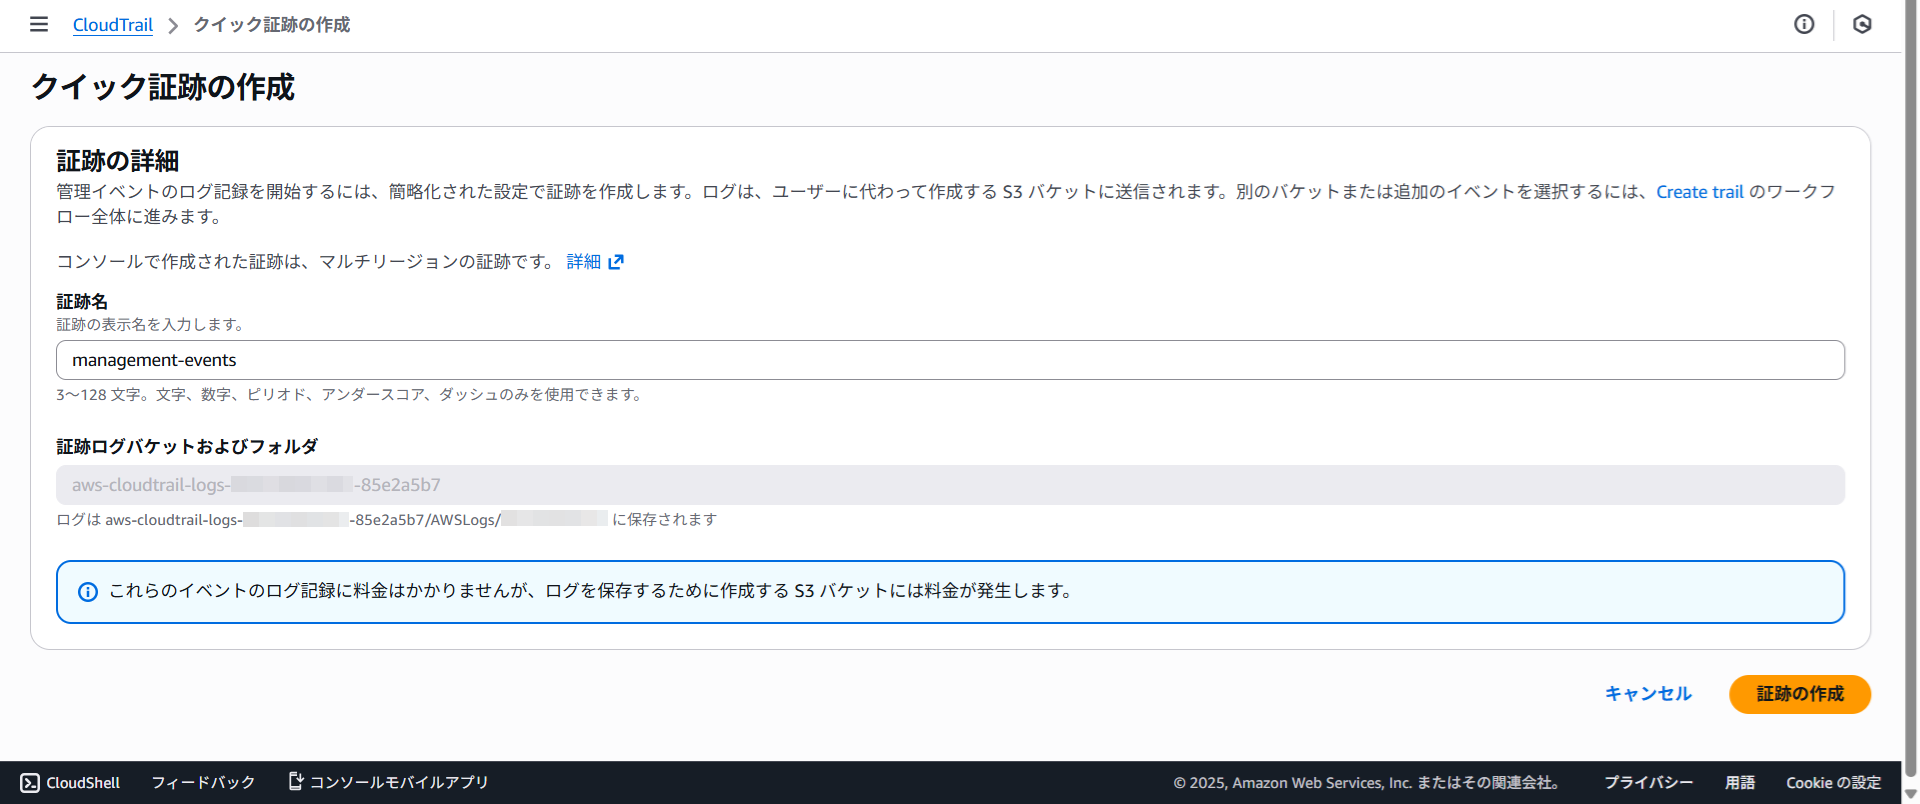Click the info panel icon in header
Viewport: 1920px width, 804px height.
pyautogui.click(x=1804, y=24)
